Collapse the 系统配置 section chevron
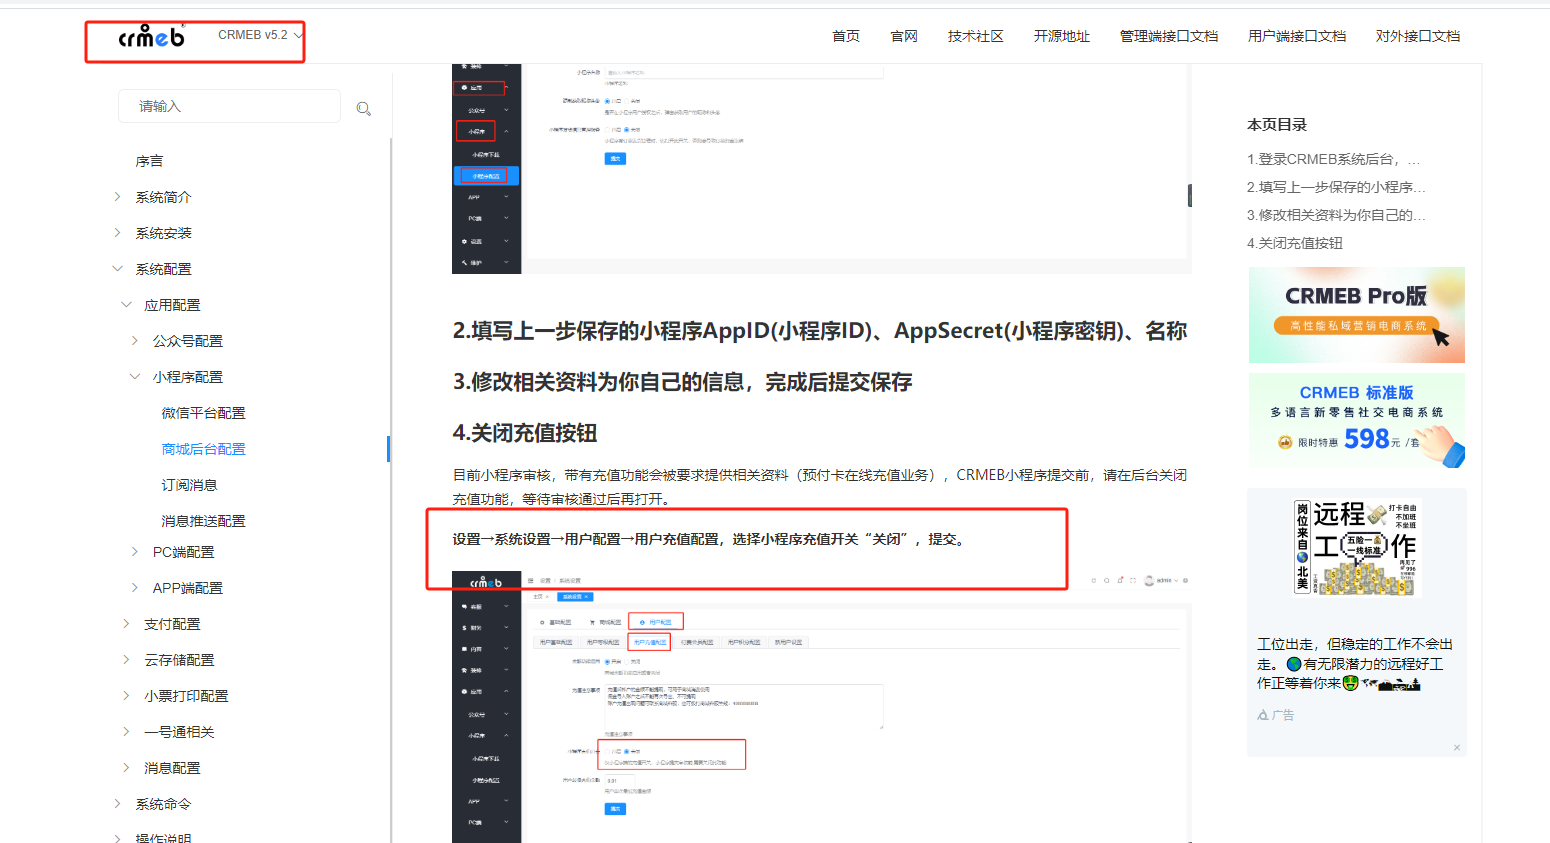This screenshot has height=843, width=1550. click(x=117, y=269)
